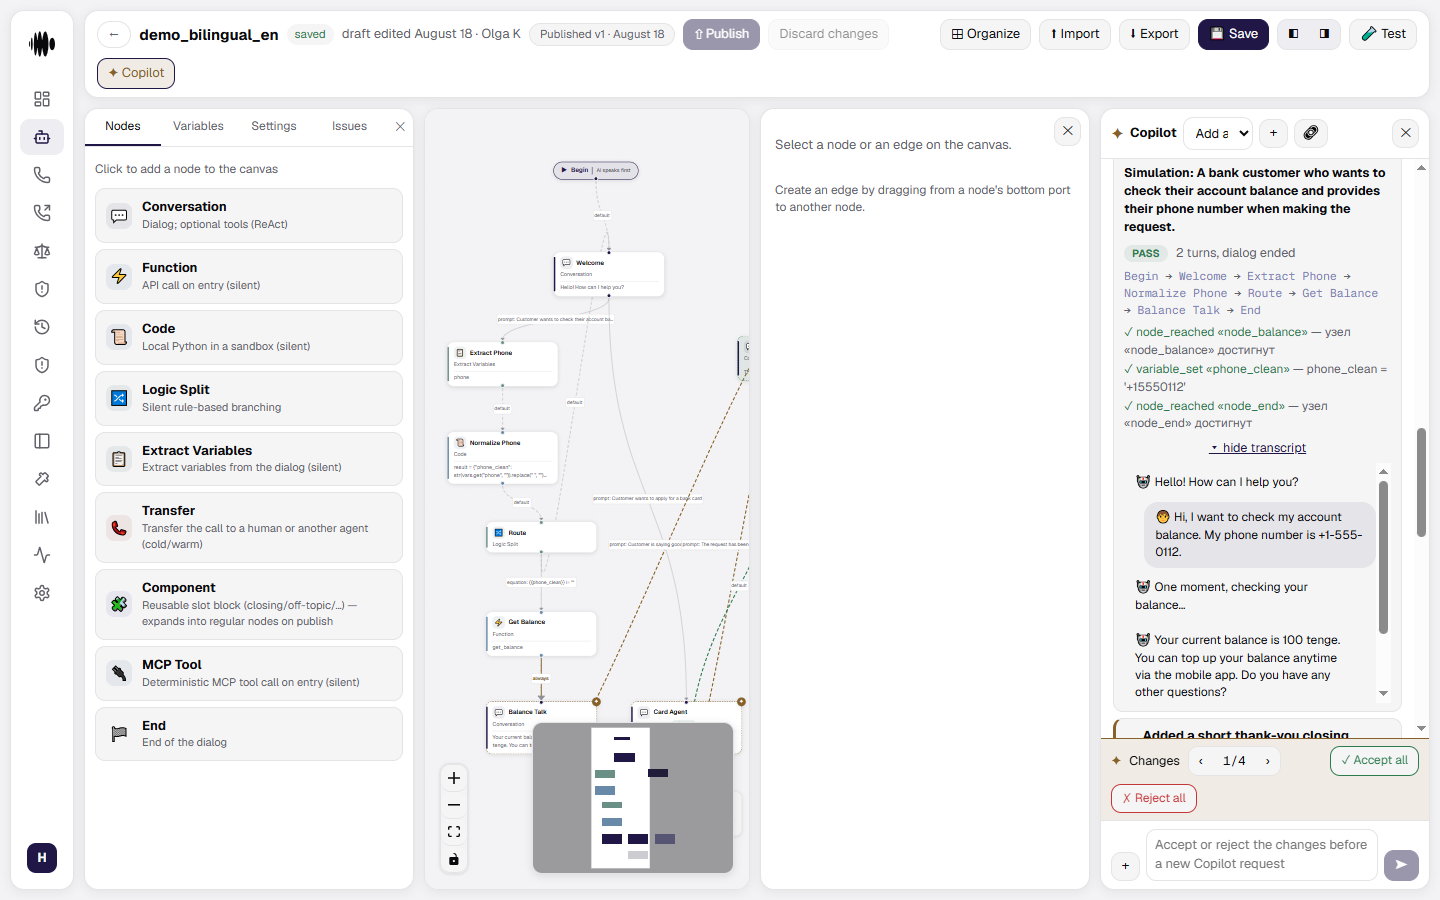Click the waveform app logo icon
The image size is (1440, 900).
click(x=42, y=43)
